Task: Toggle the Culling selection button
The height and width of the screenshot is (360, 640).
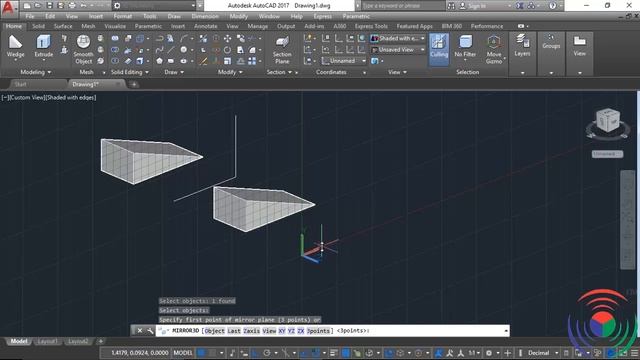Action: point(439,49)
